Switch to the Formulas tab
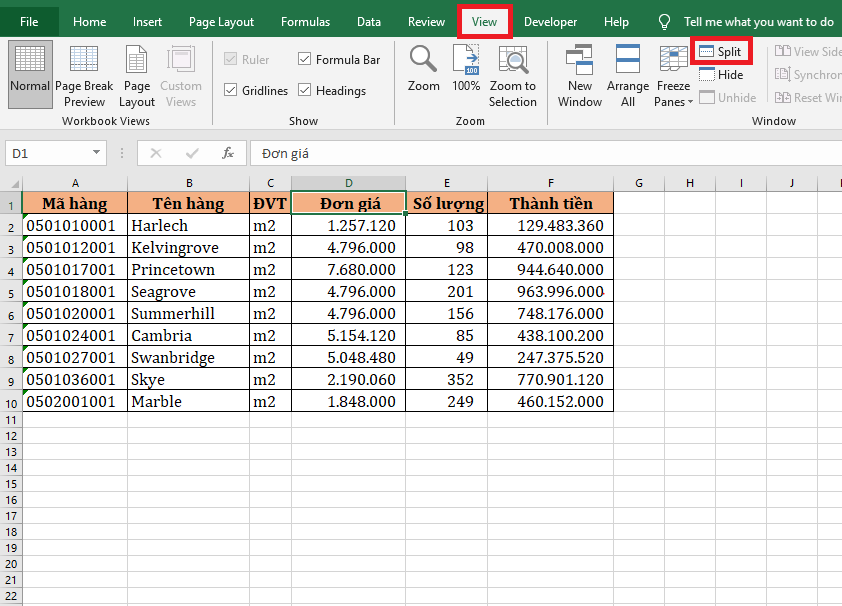Screen dimensions: 842x606 pos(305,21)
